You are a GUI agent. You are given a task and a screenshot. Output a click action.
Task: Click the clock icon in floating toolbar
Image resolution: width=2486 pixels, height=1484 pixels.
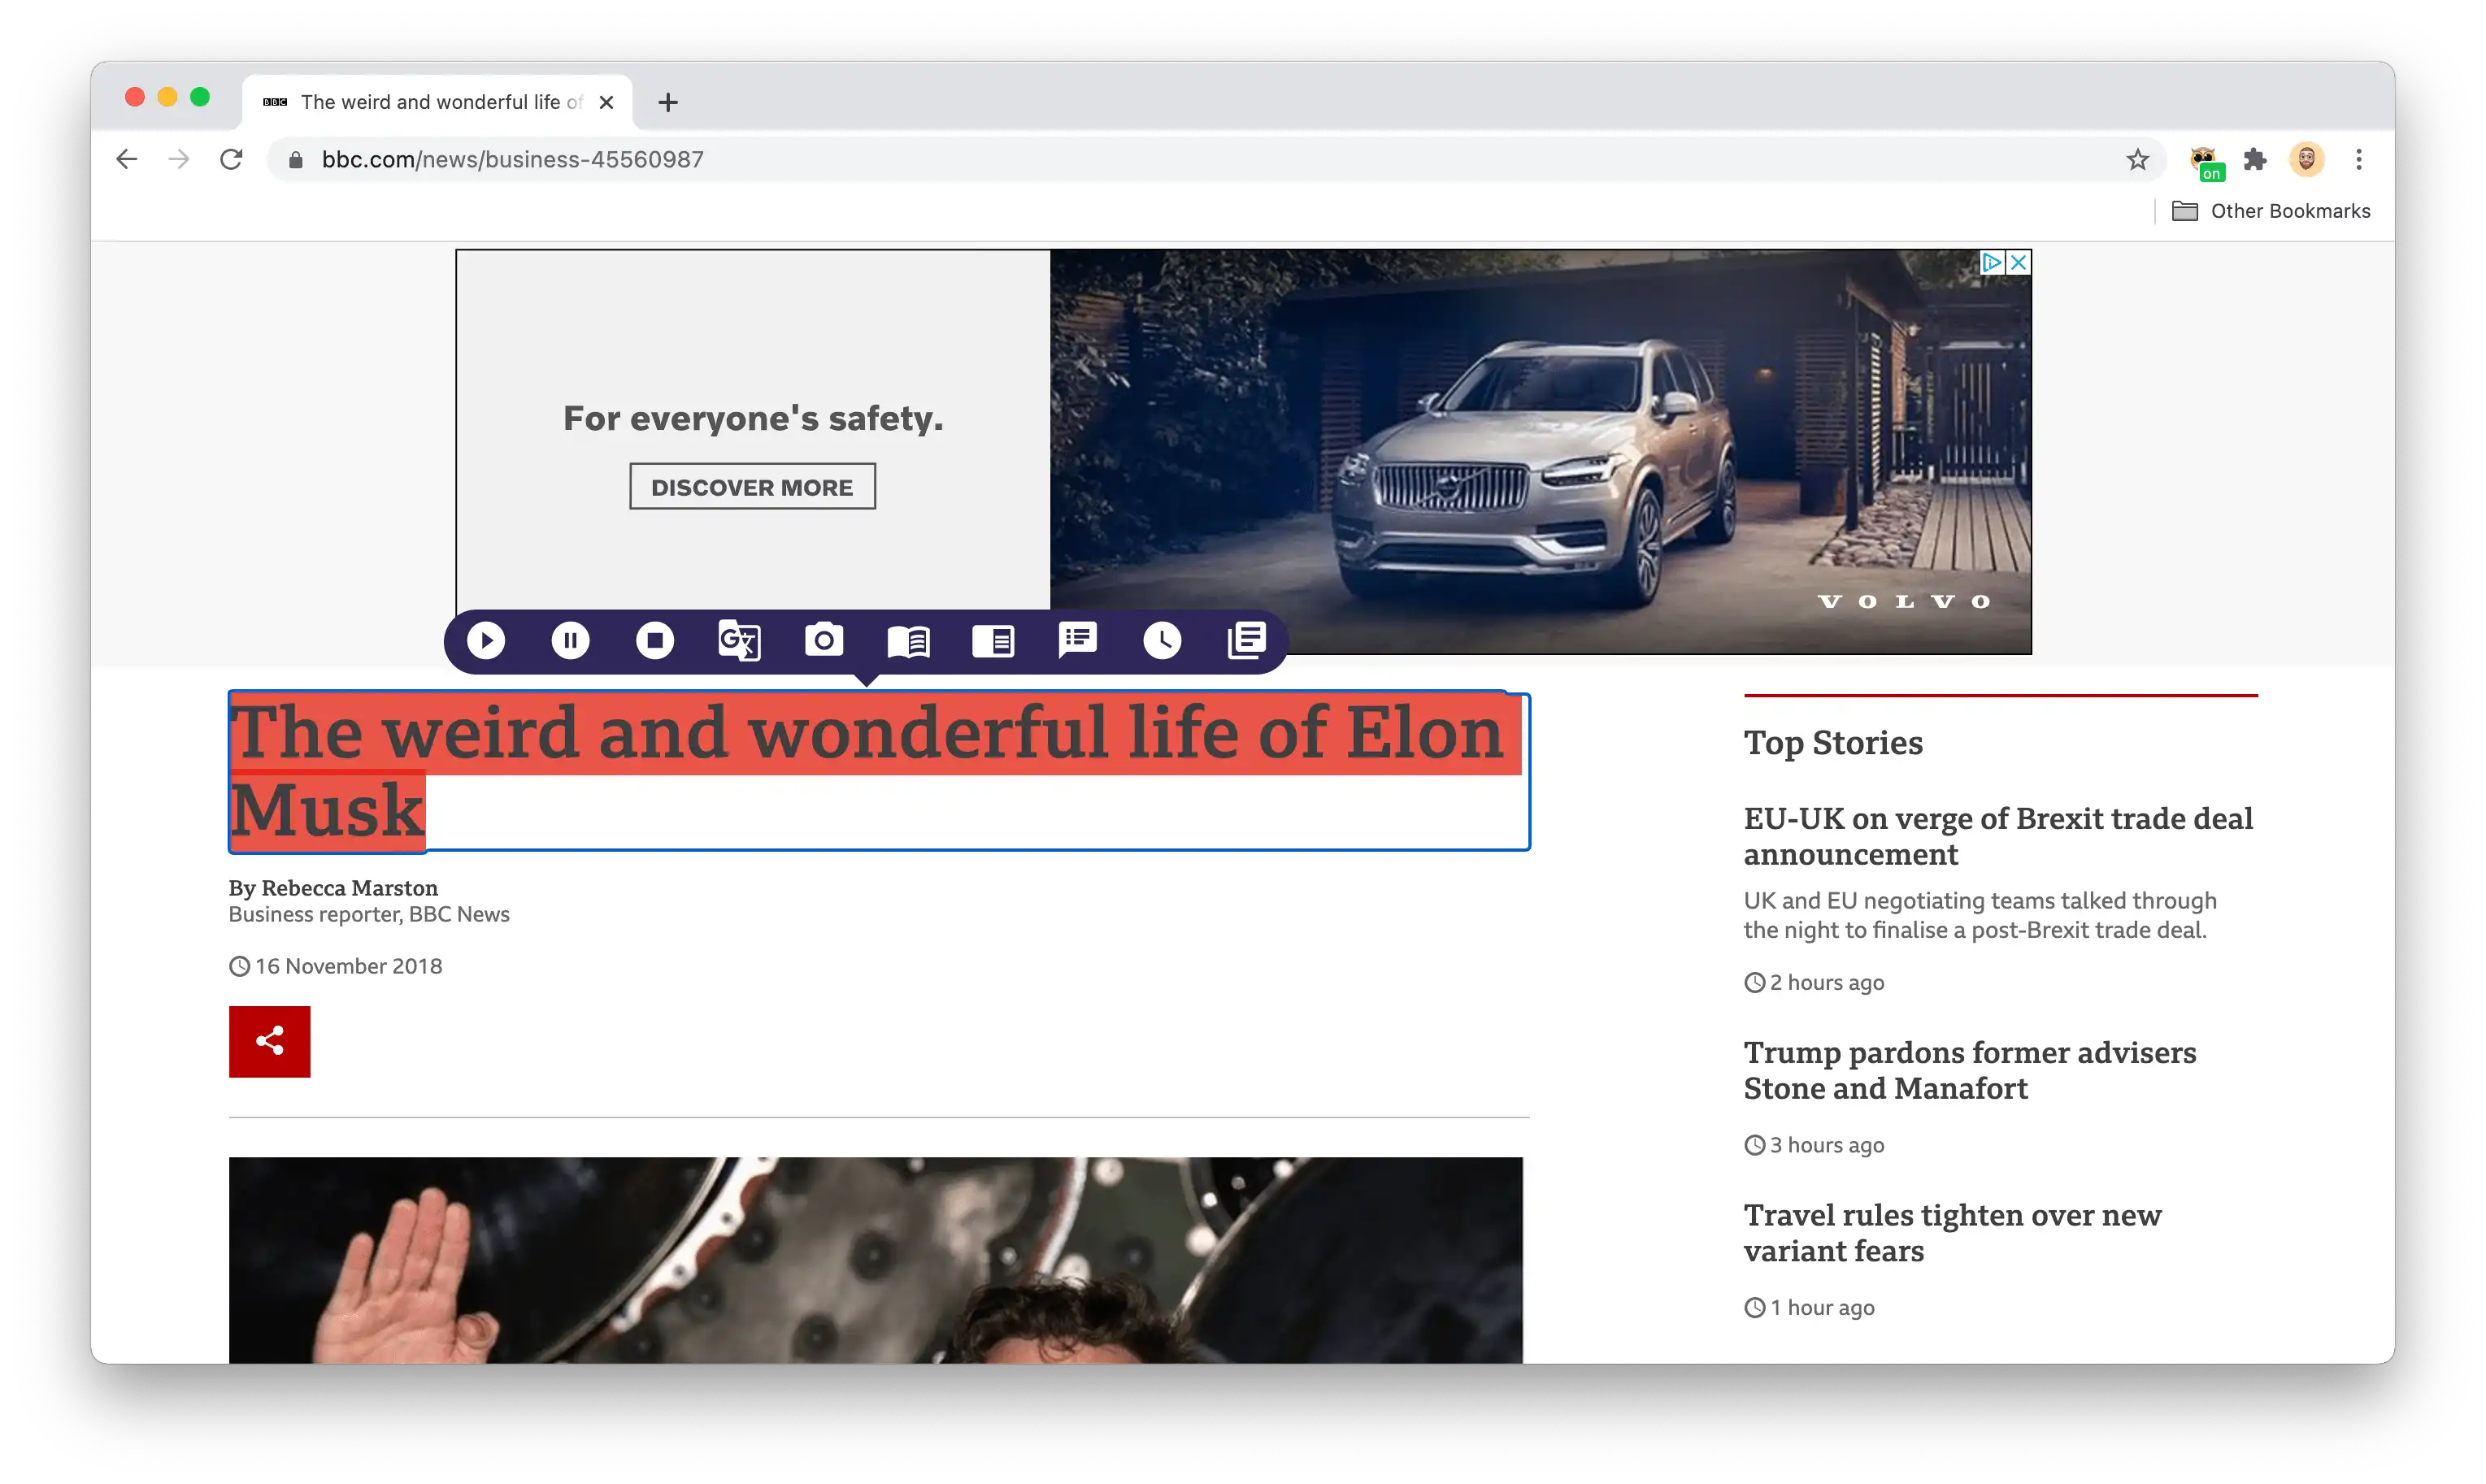(1162, 640)
